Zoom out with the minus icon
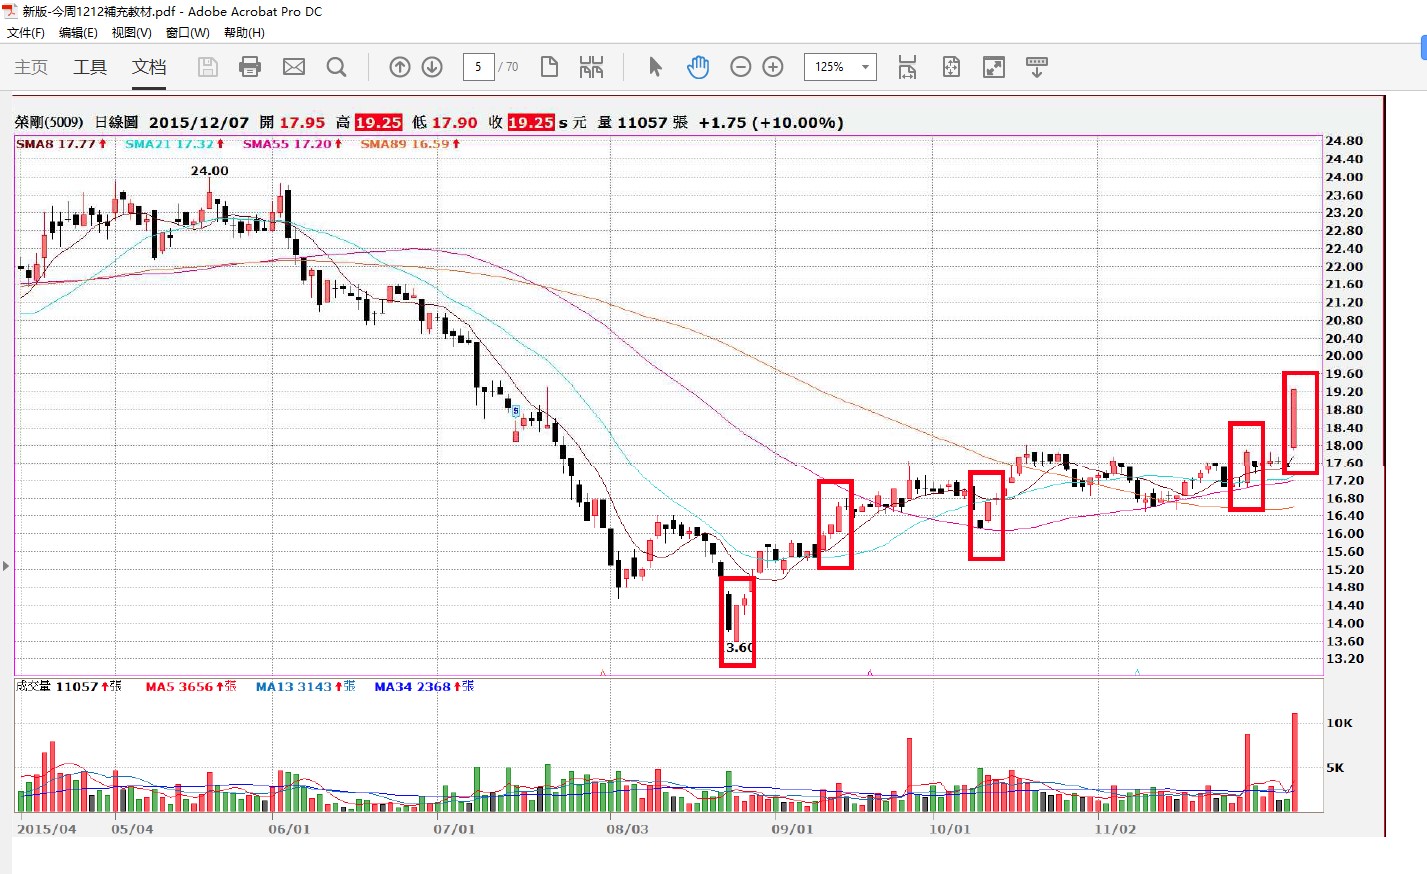Screen dimensions: 1427x874 [741, 67]
